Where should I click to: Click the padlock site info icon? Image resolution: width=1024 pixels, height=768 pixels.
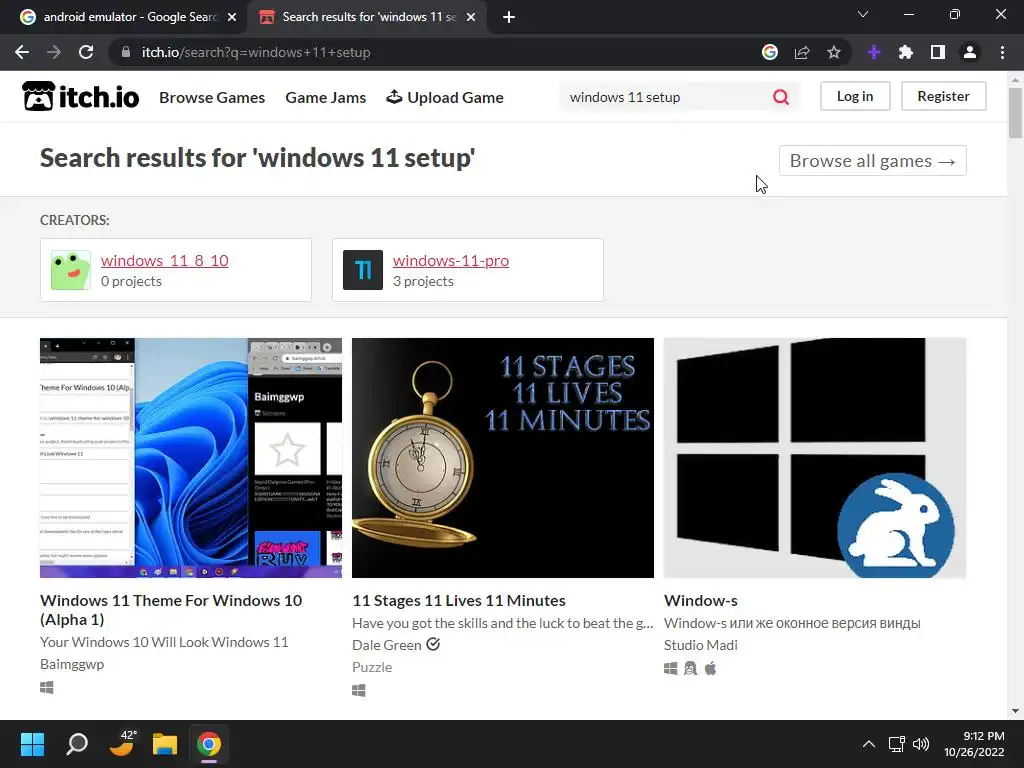click(125, 52)
